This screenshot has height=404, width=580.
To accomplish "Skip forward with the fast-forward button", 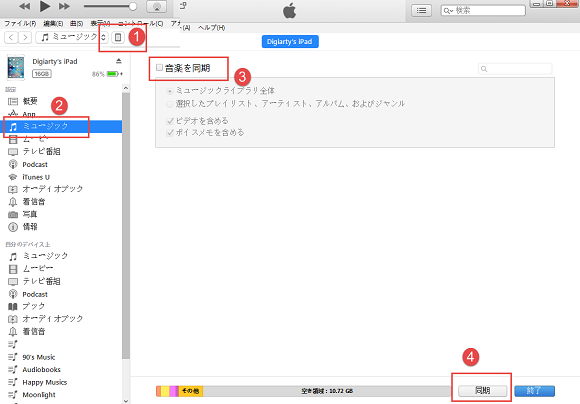I will (x=64, y=6).
